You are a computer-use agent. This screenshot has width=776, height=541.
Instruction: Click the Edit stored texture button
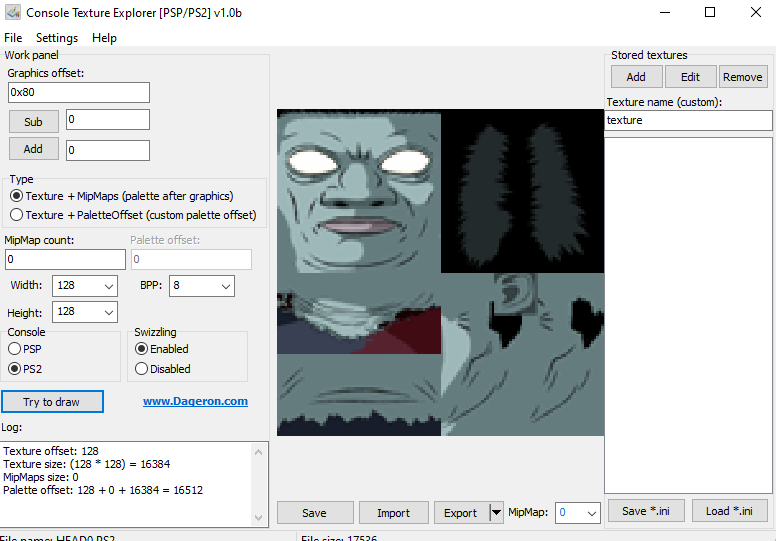pos(690,77)
